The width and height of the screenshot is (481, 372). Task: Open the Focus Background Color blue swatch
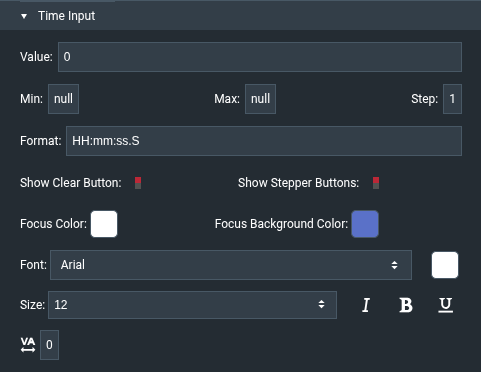[365, 224]
